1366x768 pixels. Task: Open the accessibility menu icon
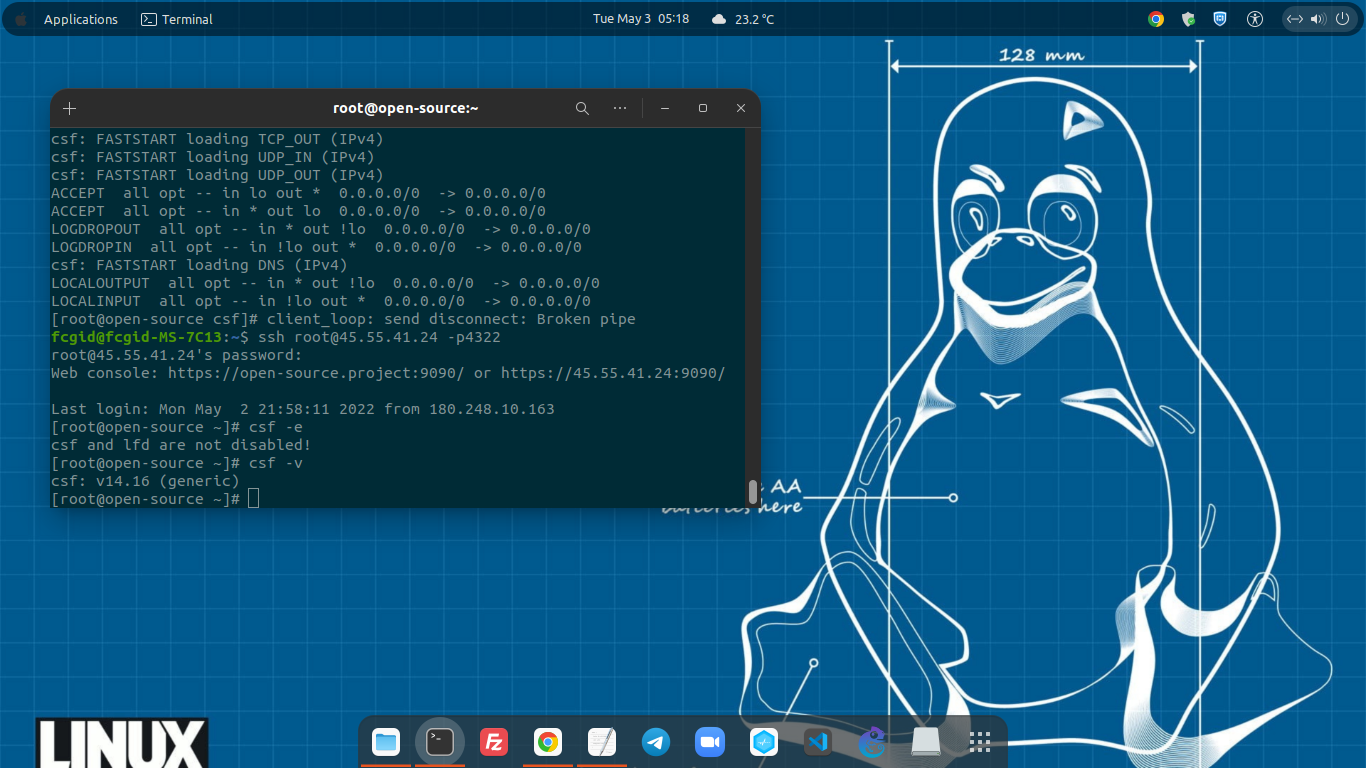pos(1255,19)
